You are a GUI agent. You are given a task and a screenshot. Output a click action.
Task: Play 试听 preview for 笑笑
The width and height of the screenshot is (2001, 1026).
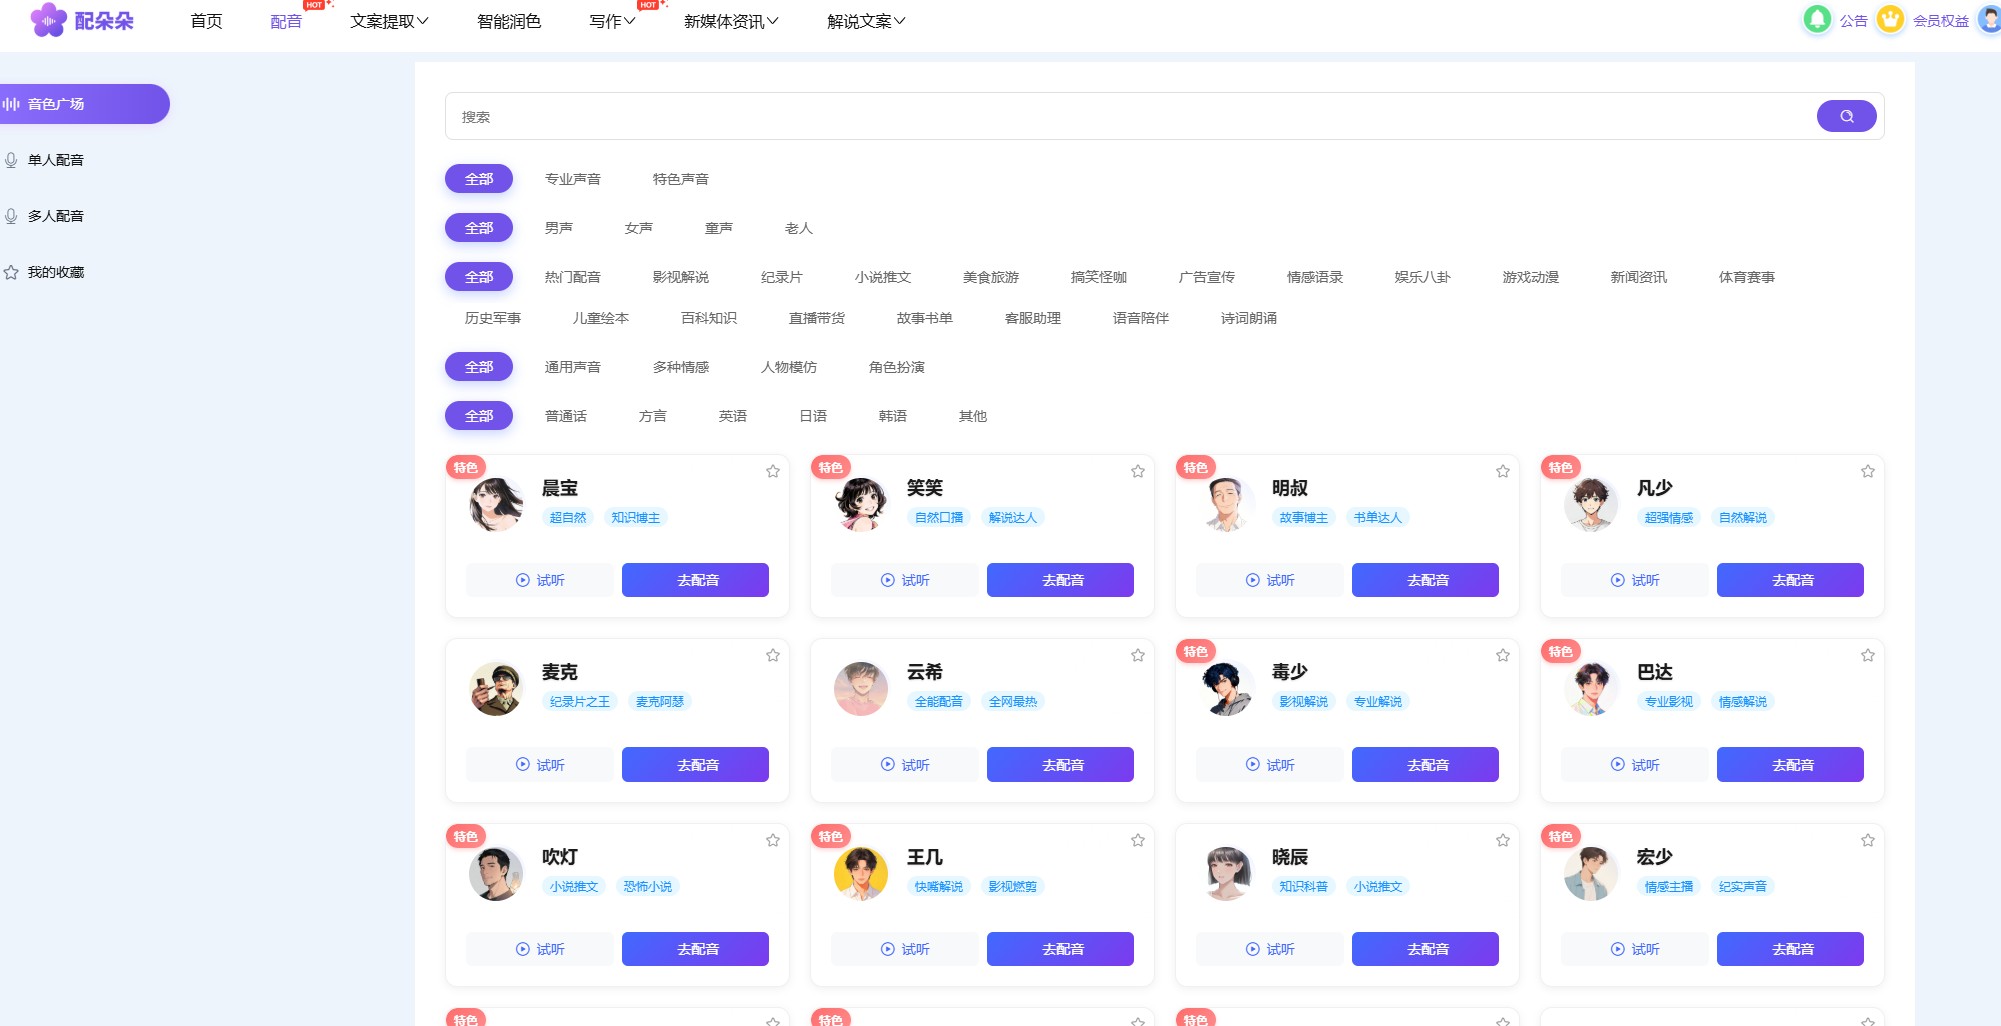tap(905, 580)
